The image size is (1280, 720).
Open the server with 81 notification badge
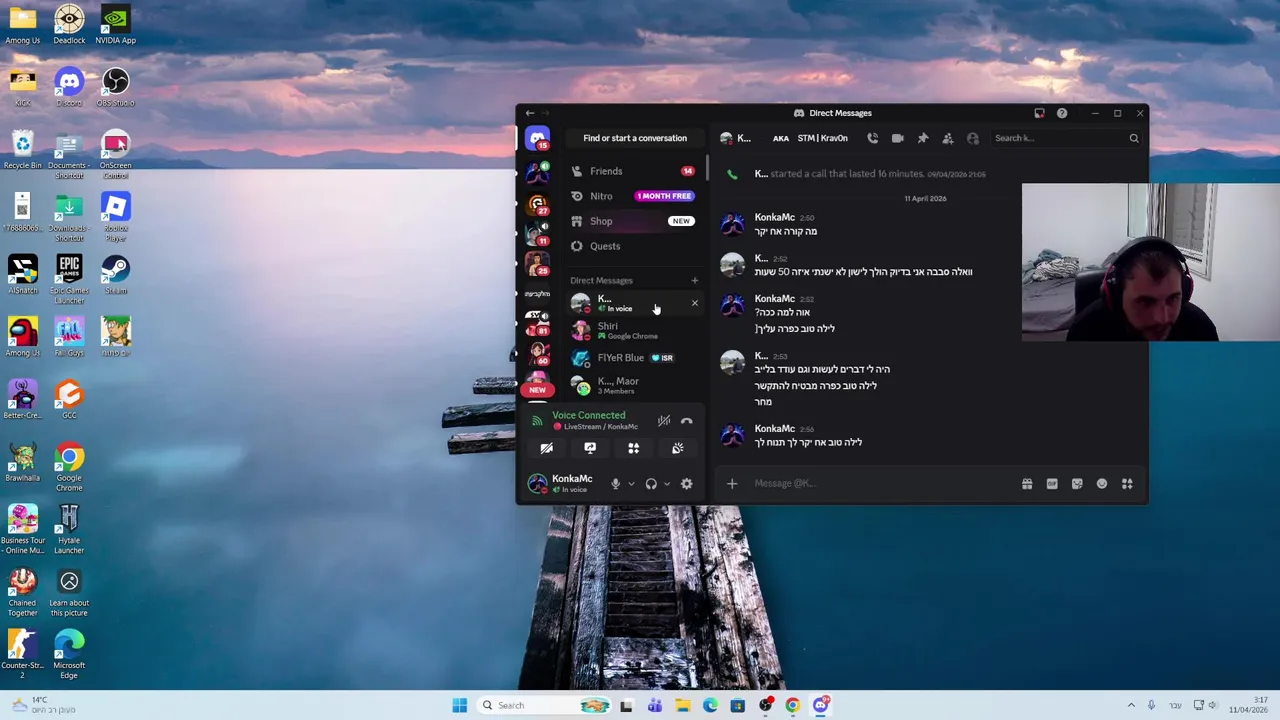(538, 323)
